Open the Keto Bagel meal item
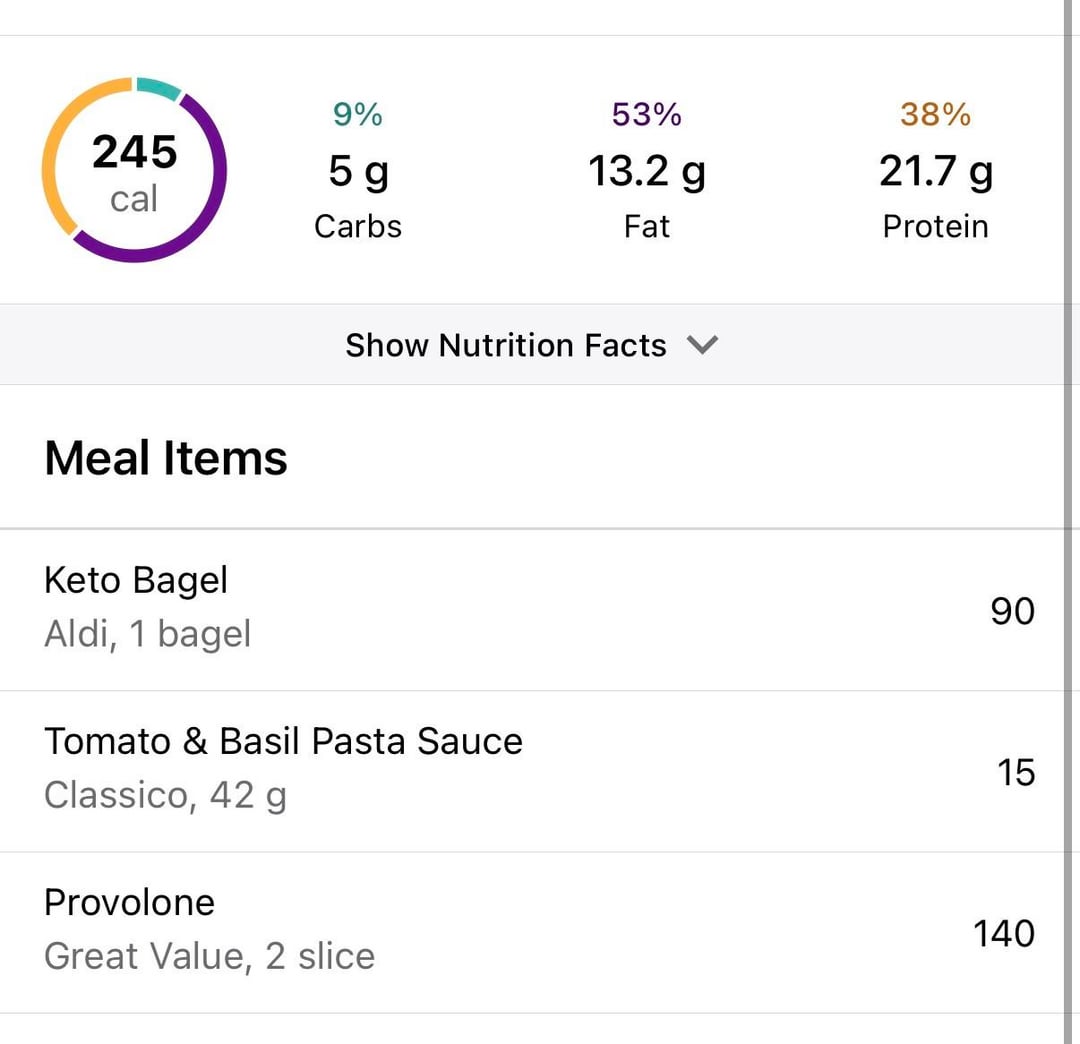The width and height of the screenshot is (1080, 1044). [136, 581]
